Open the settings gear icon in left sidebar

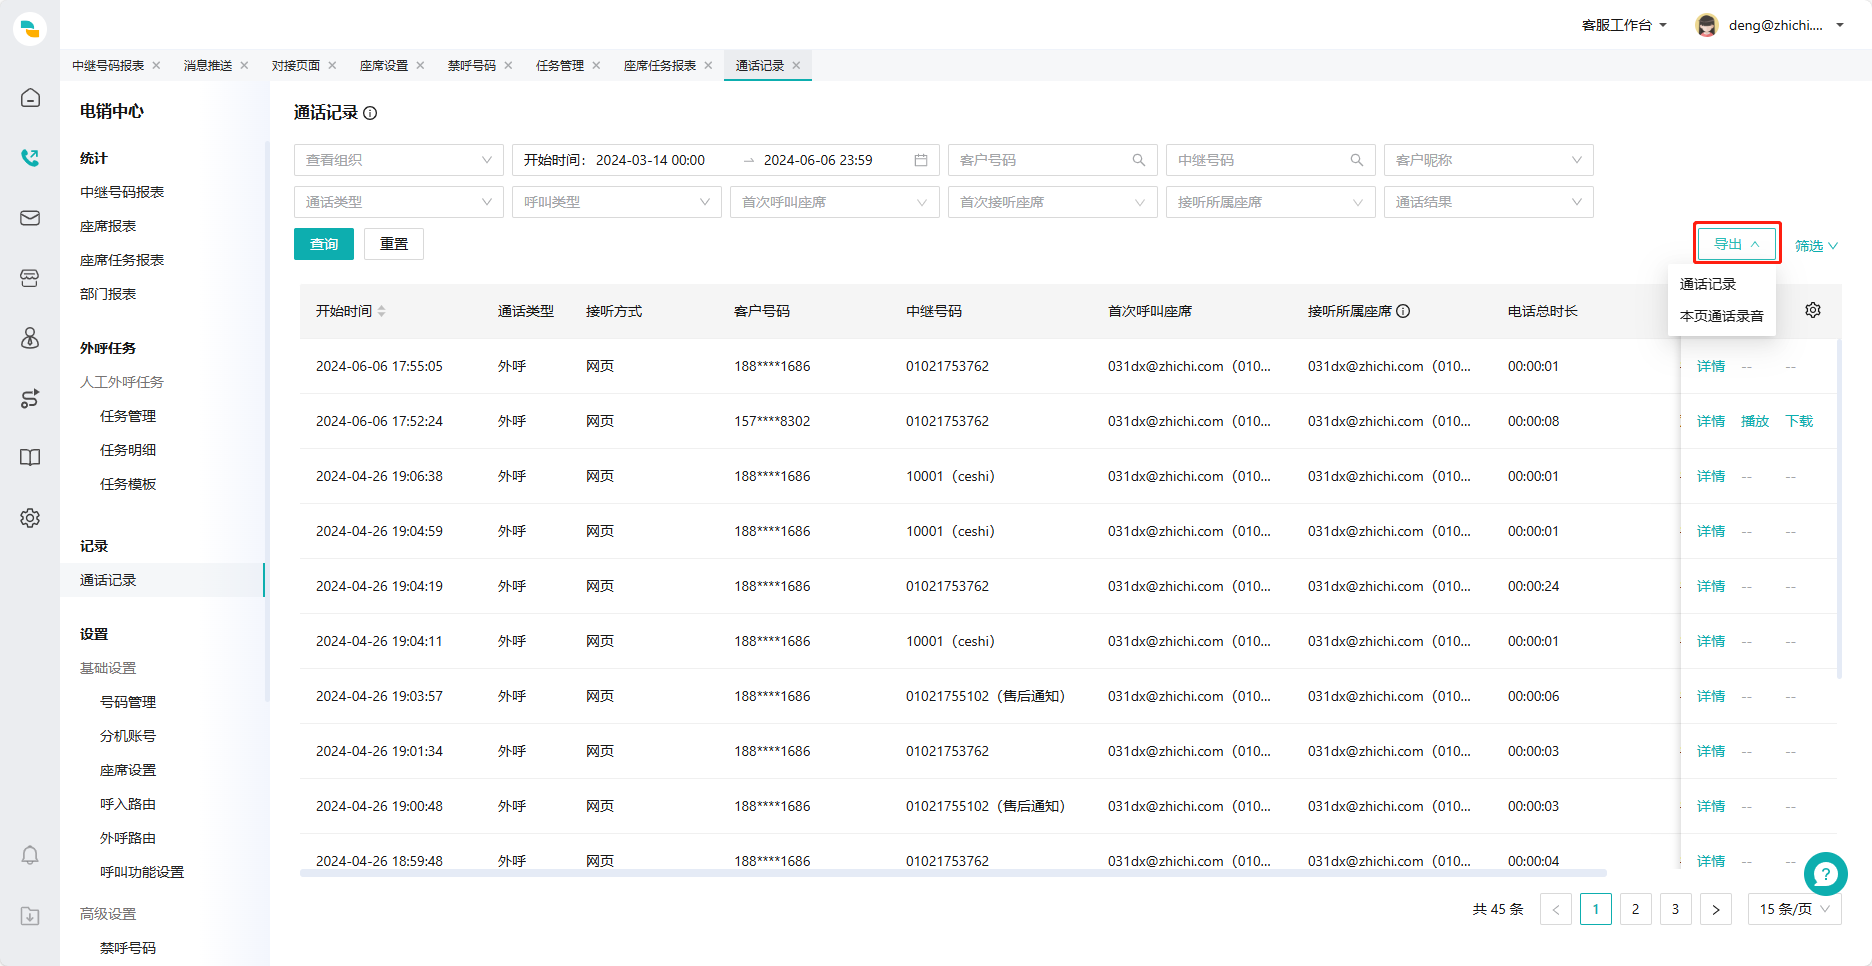click(x=30, y=518)
